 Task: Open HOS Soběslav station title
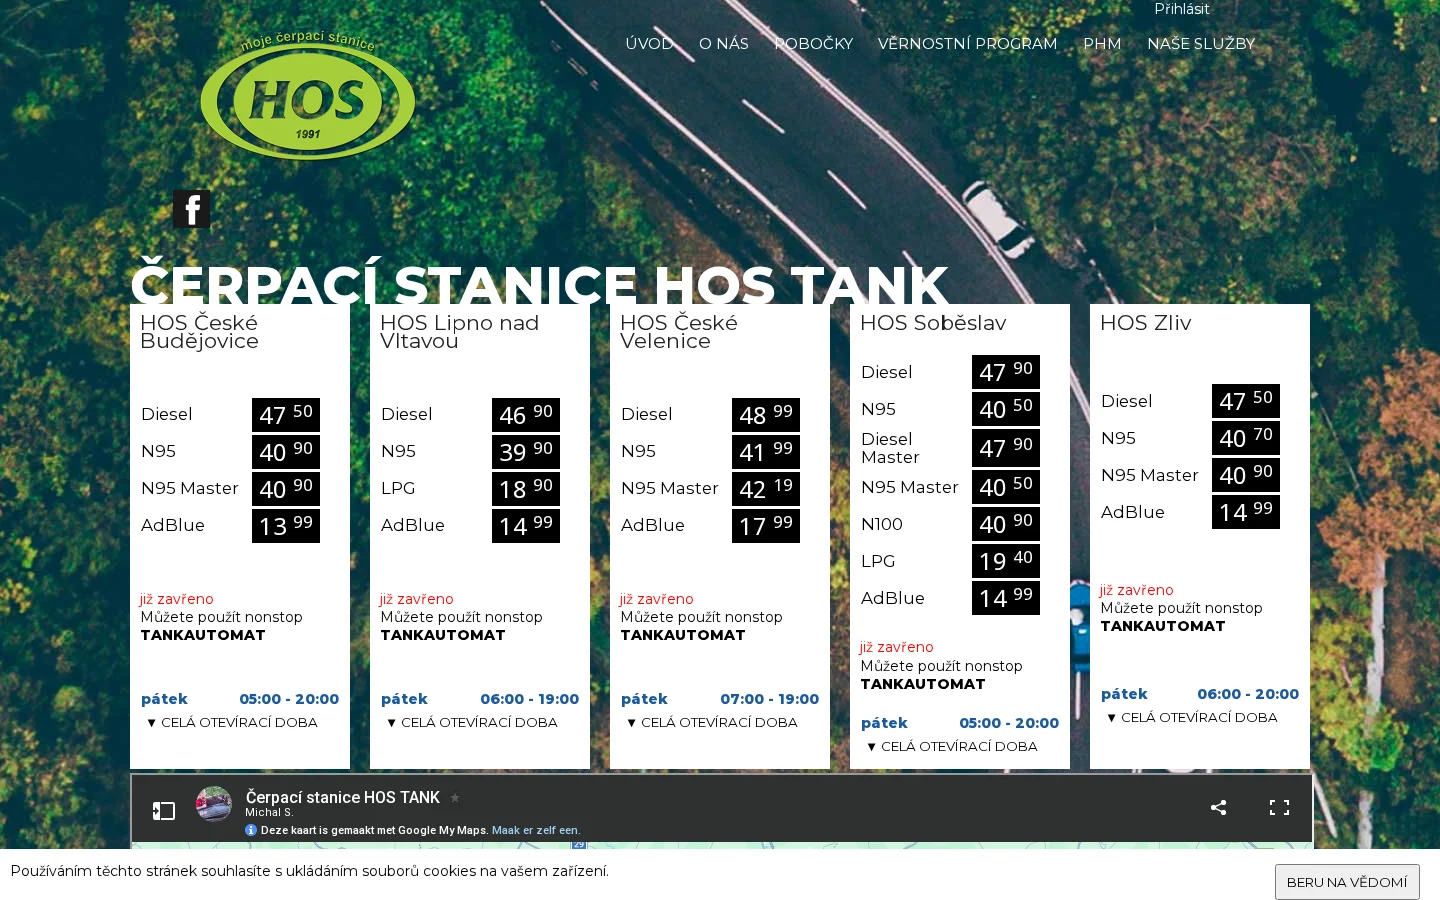click(933, 323)
